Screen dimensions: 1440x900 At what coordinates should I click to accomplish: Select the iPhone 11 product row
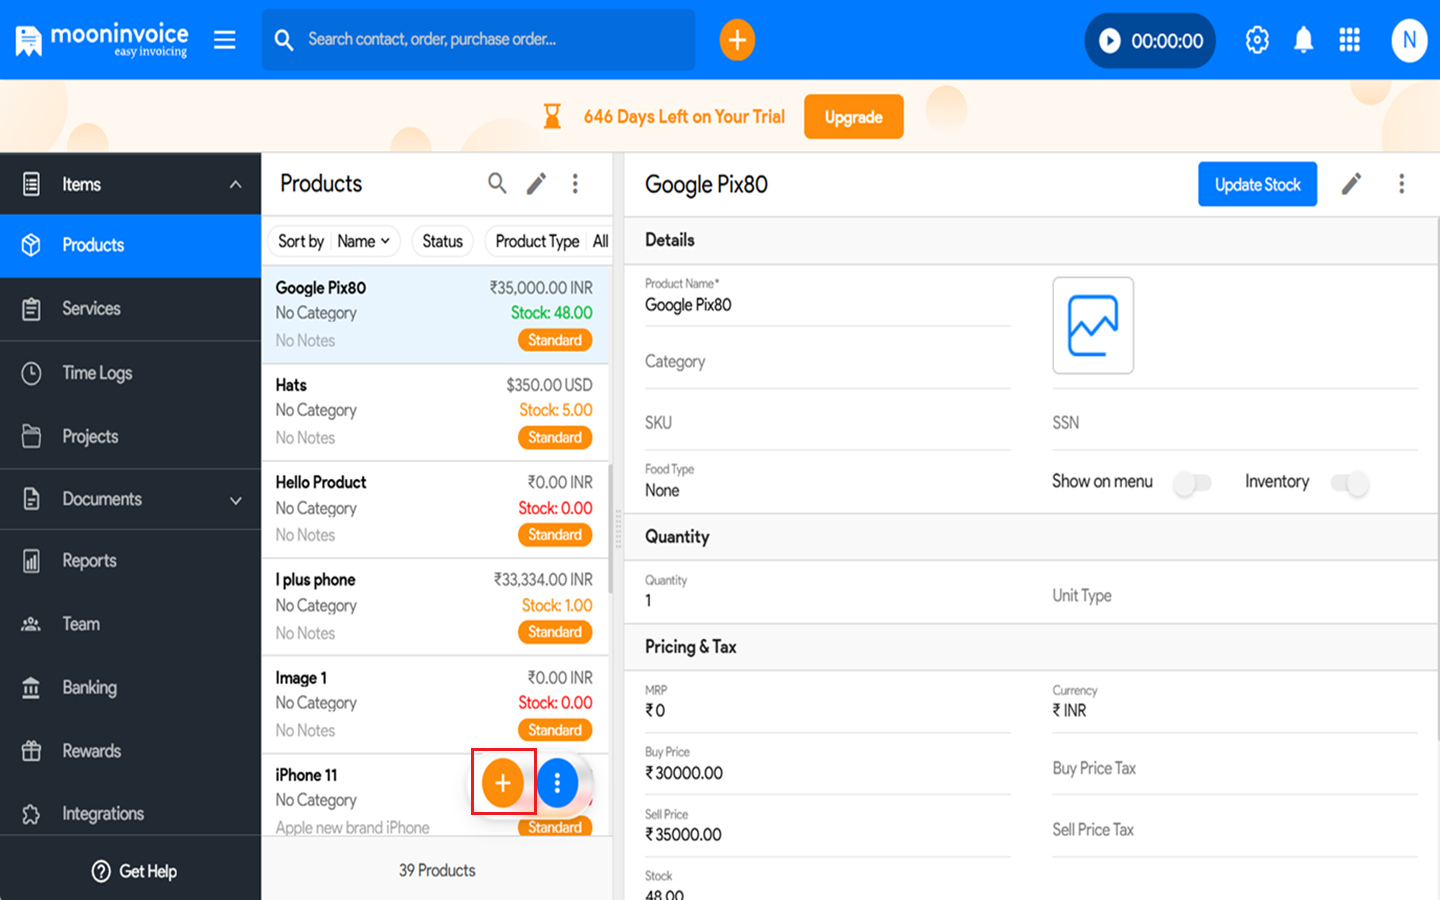[x=435, y=795]
